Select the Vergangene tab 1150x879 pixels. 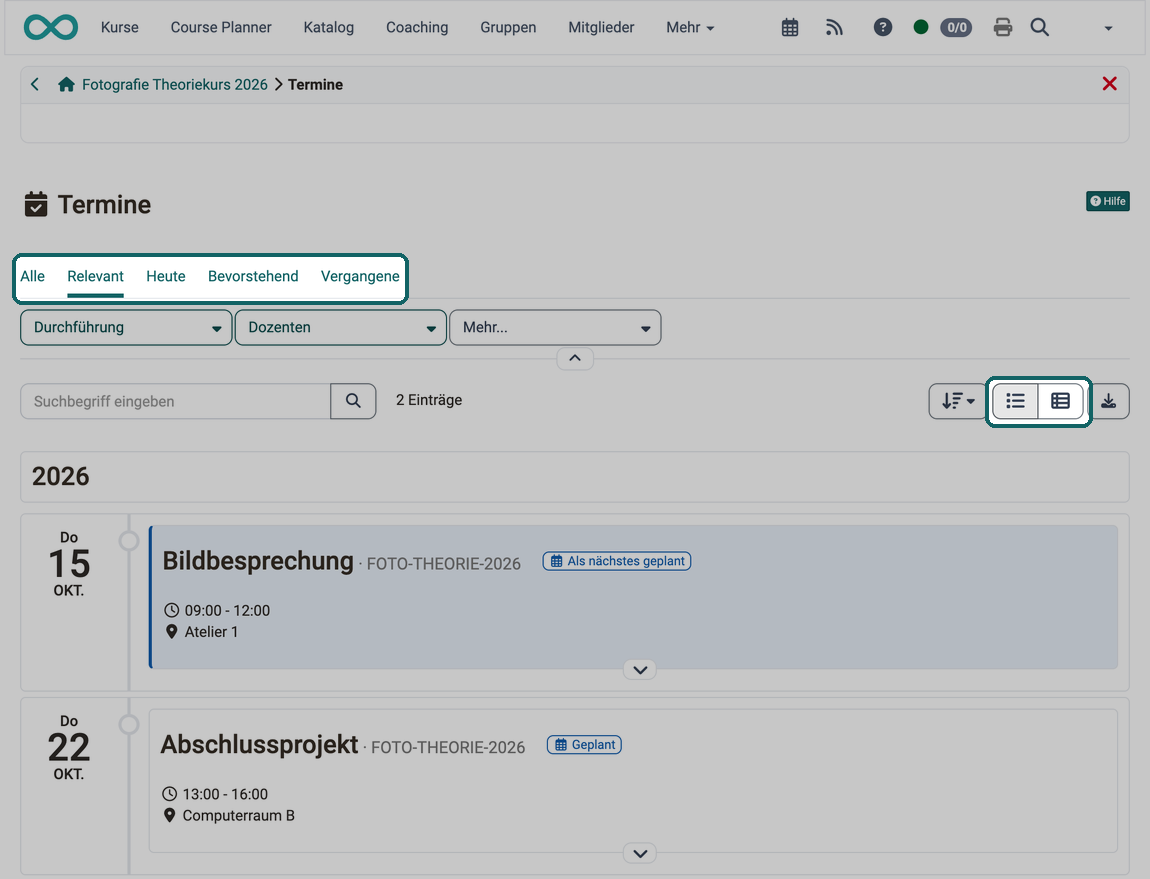[360, 277]
